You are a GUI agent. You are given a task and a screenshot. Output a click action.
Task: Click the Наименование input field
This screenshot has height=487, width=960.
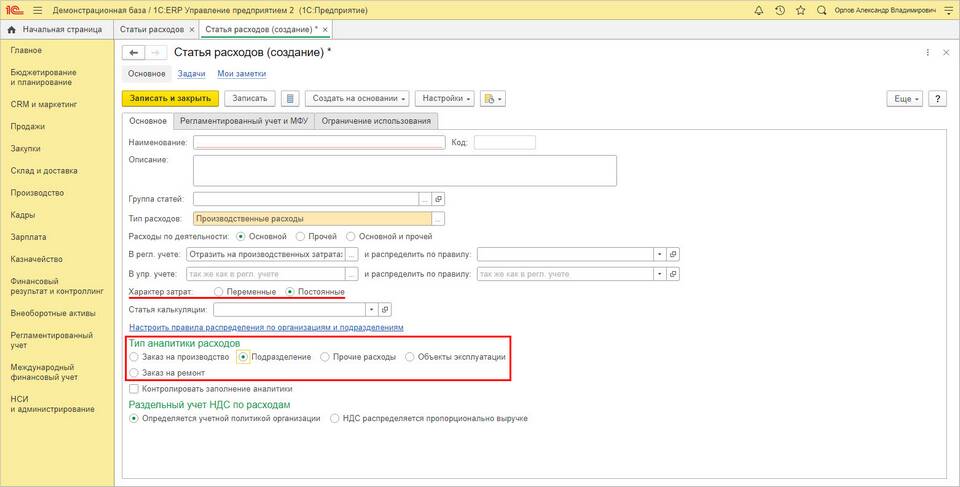pos(319,142)
